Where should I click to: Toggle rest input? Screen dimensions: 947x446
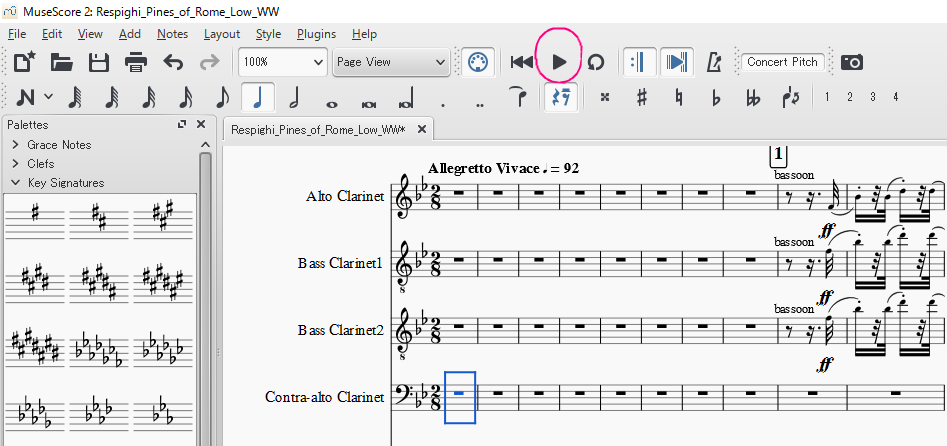tap(561, 97)
